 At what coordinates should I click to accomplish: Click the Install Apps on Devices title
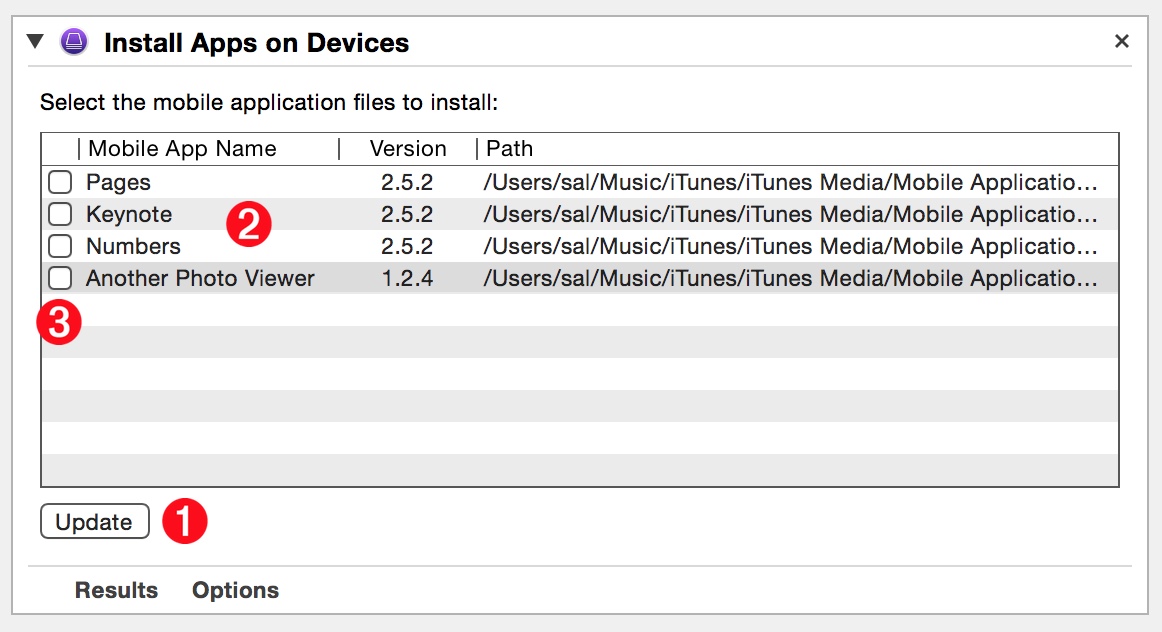256,42
